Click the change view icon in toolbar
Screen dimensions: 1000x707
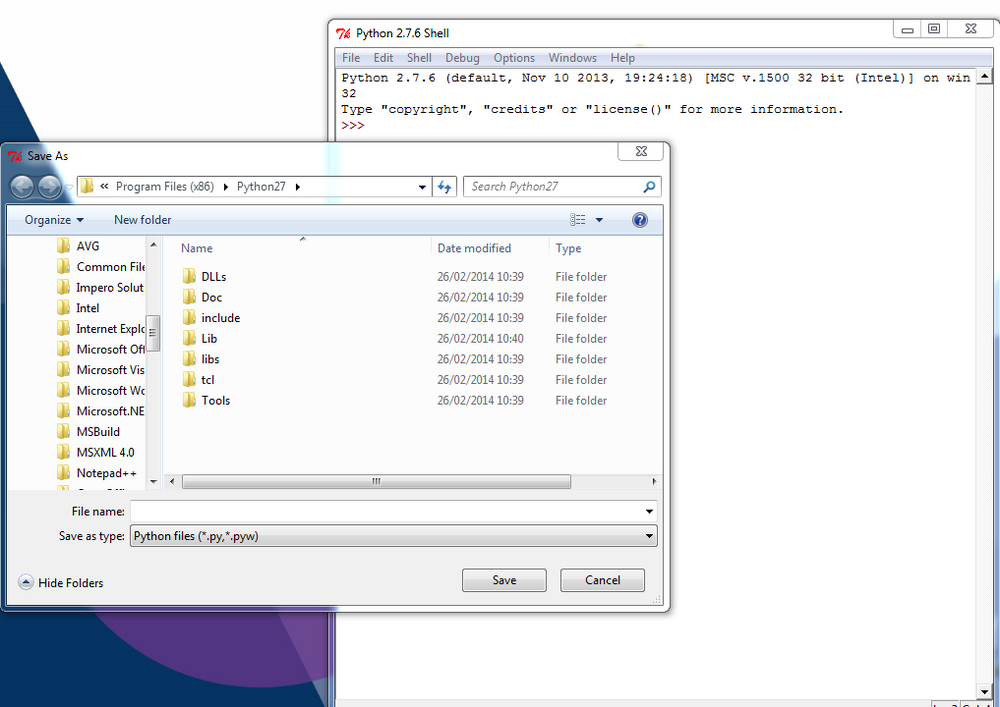578,220
